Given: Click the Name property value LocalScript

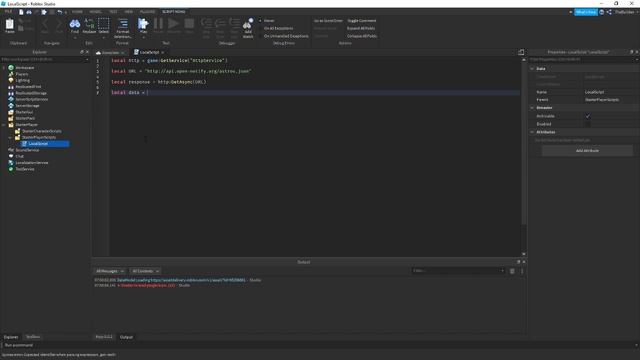Looking at the screenshot, I should [594, 92].
